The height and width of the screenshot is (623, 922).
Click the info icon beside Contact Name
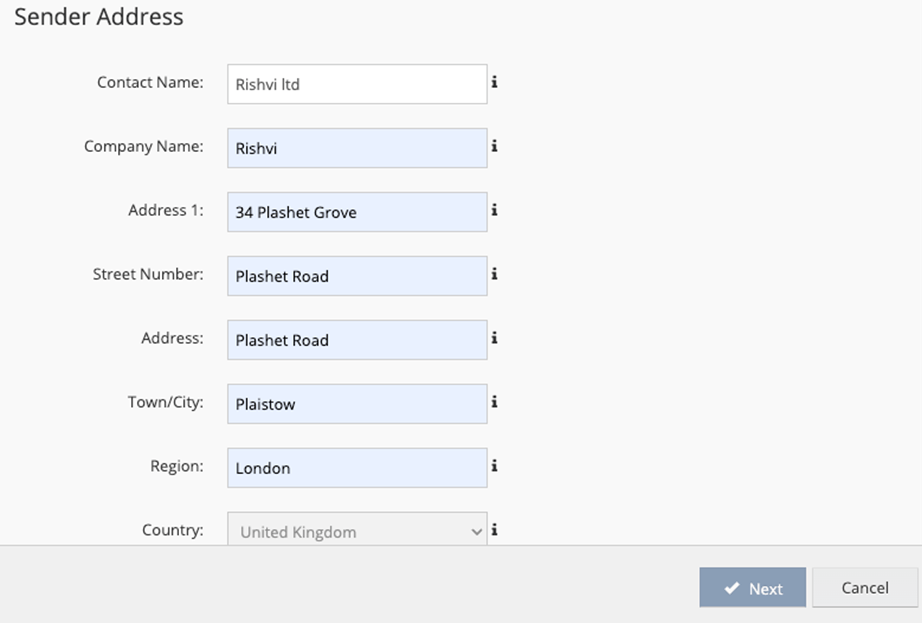pyautogui.click(x=494, y=83)
